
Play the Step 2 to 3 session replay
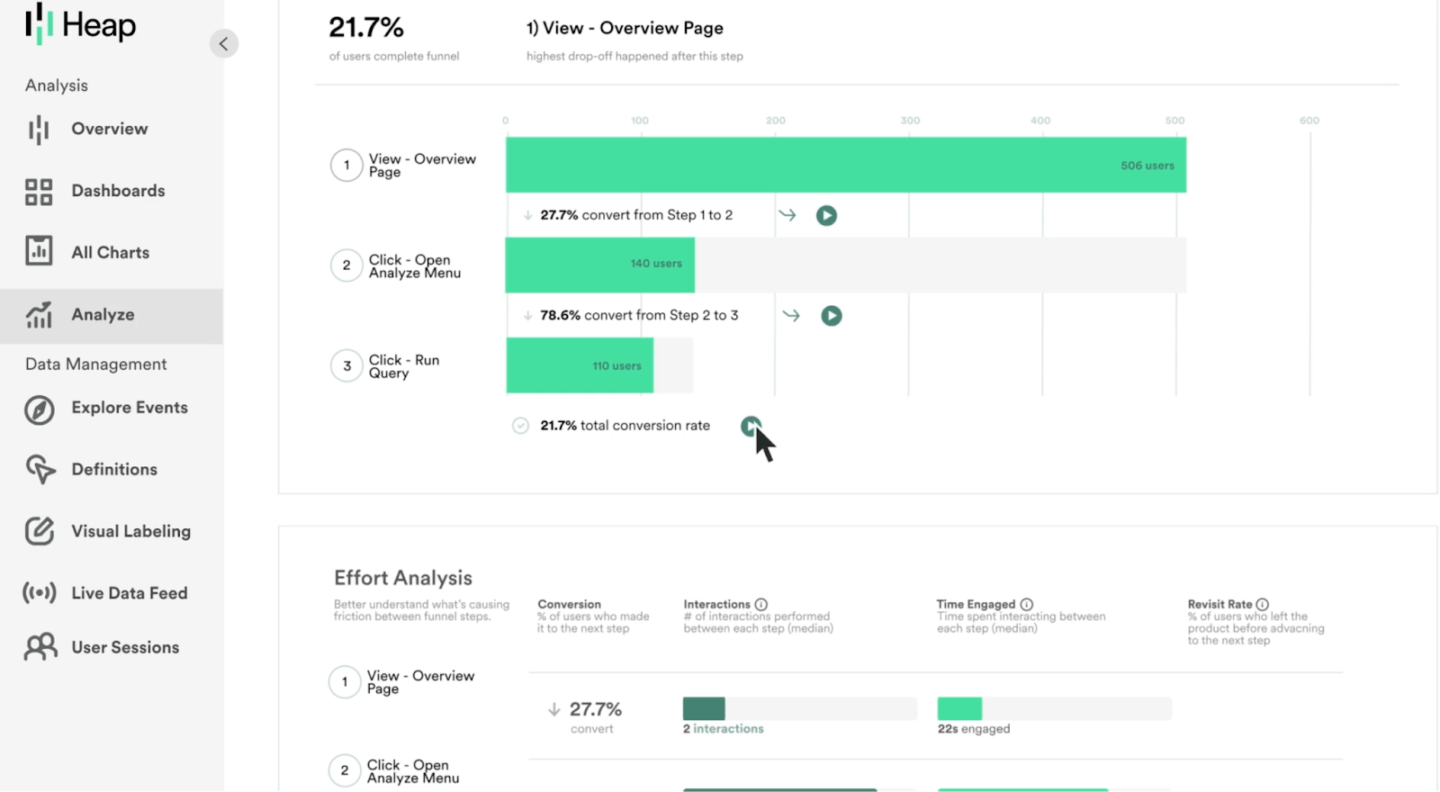click(831, 315)
